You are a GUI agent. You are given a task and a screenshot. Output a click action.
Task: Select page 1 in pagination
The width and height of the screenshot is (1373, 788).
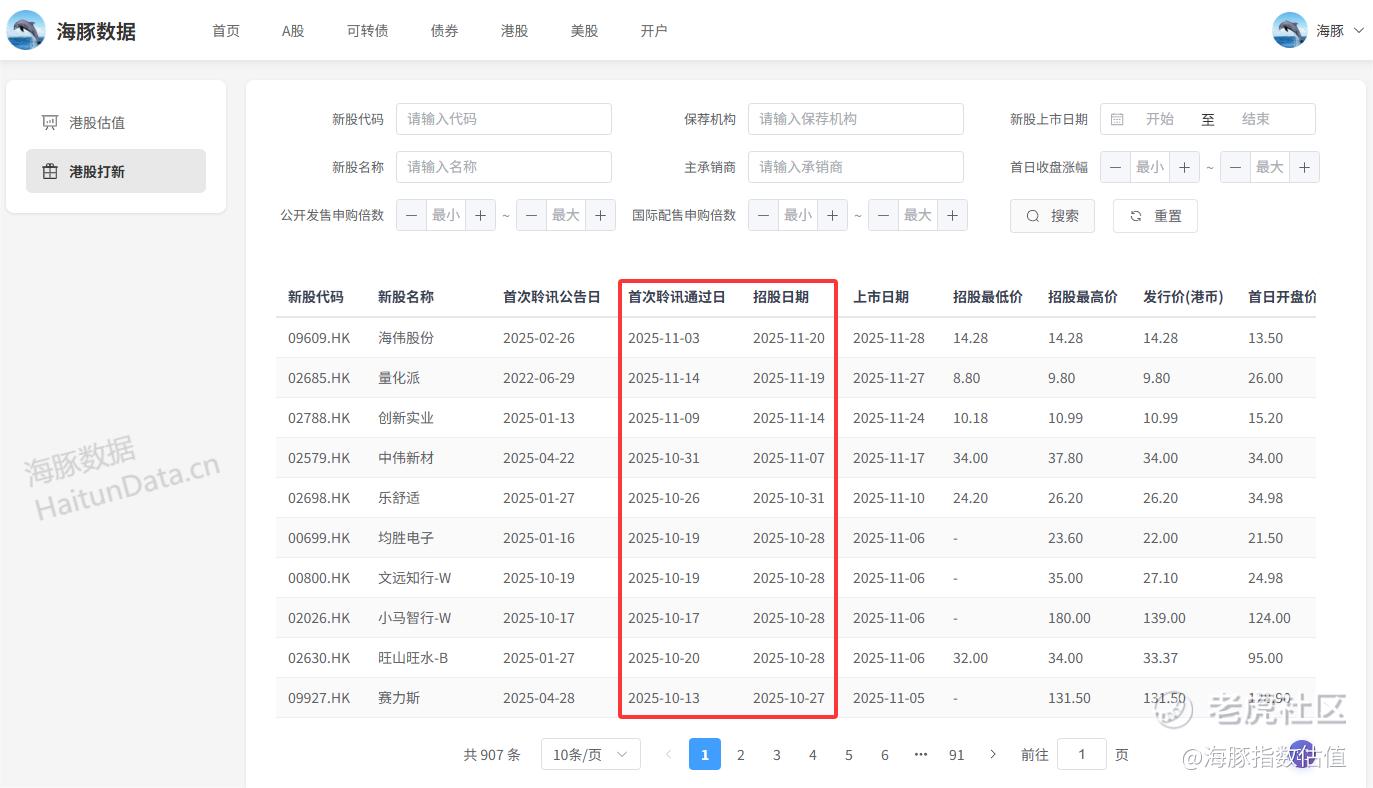click(705, 754)
